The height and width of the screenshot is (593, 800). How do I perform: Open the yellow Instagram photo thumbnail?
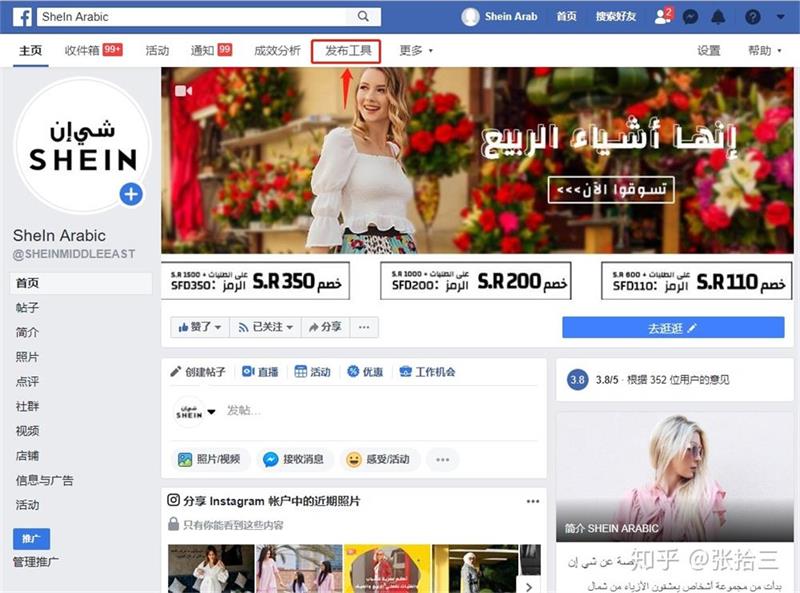(x=387, y=569)
